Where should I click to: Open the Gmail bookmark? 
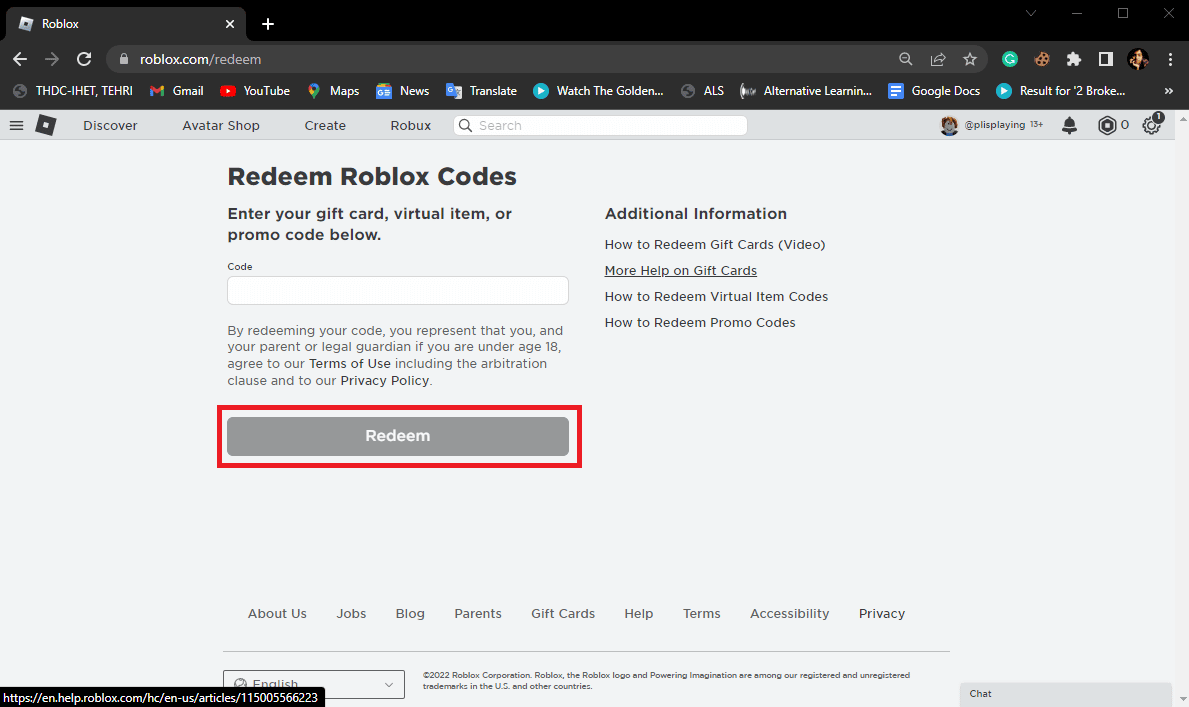[x=177, y=91]
